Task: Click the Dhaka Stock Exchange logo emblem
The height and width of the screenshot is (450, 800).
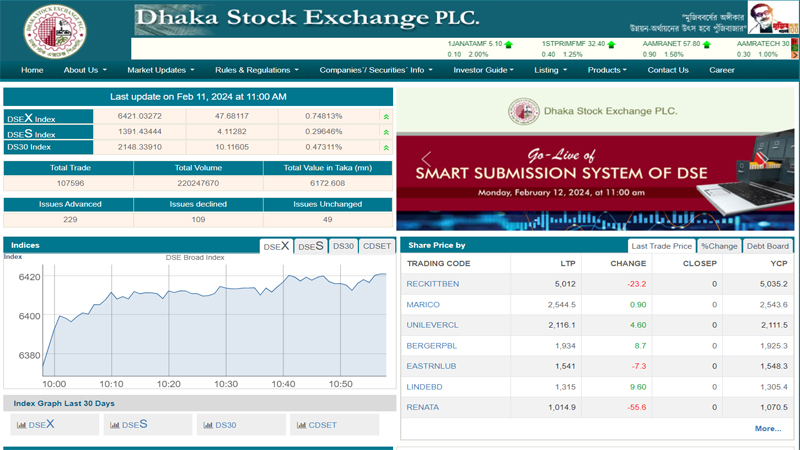Action: 54,31
